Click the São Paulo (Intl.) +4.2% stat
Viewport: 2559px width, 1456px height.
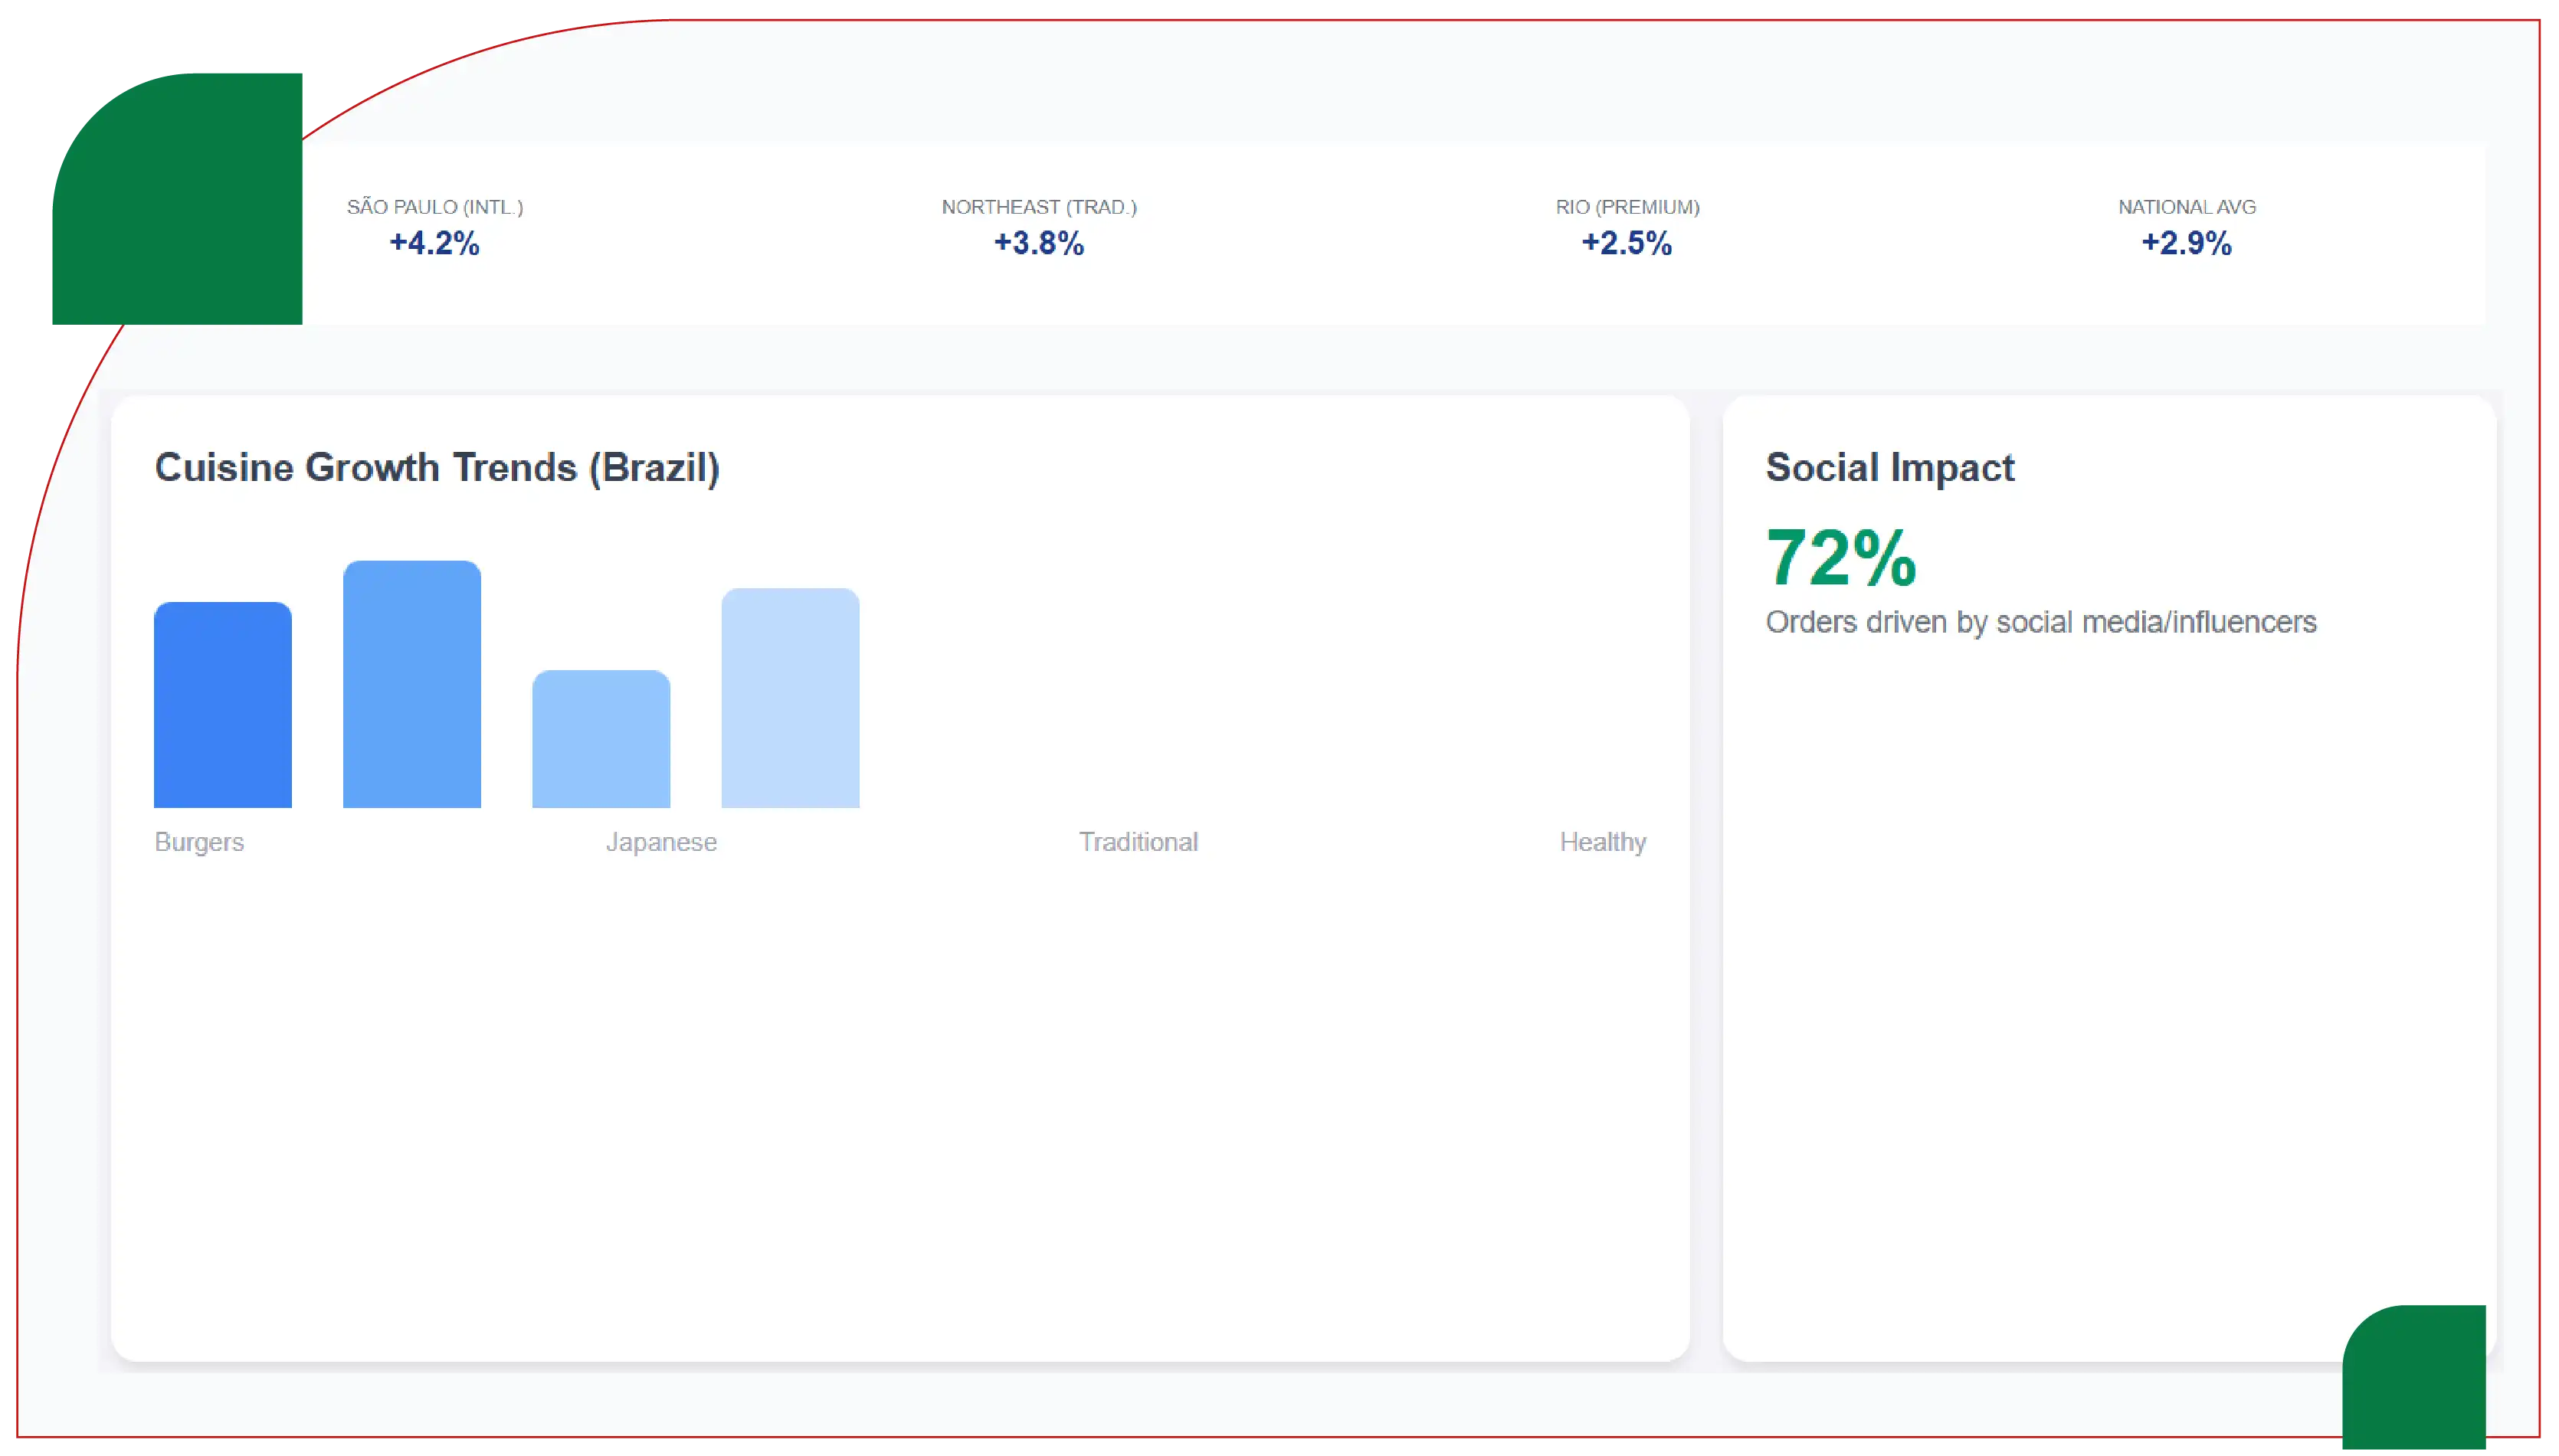[x=435, y=229]
